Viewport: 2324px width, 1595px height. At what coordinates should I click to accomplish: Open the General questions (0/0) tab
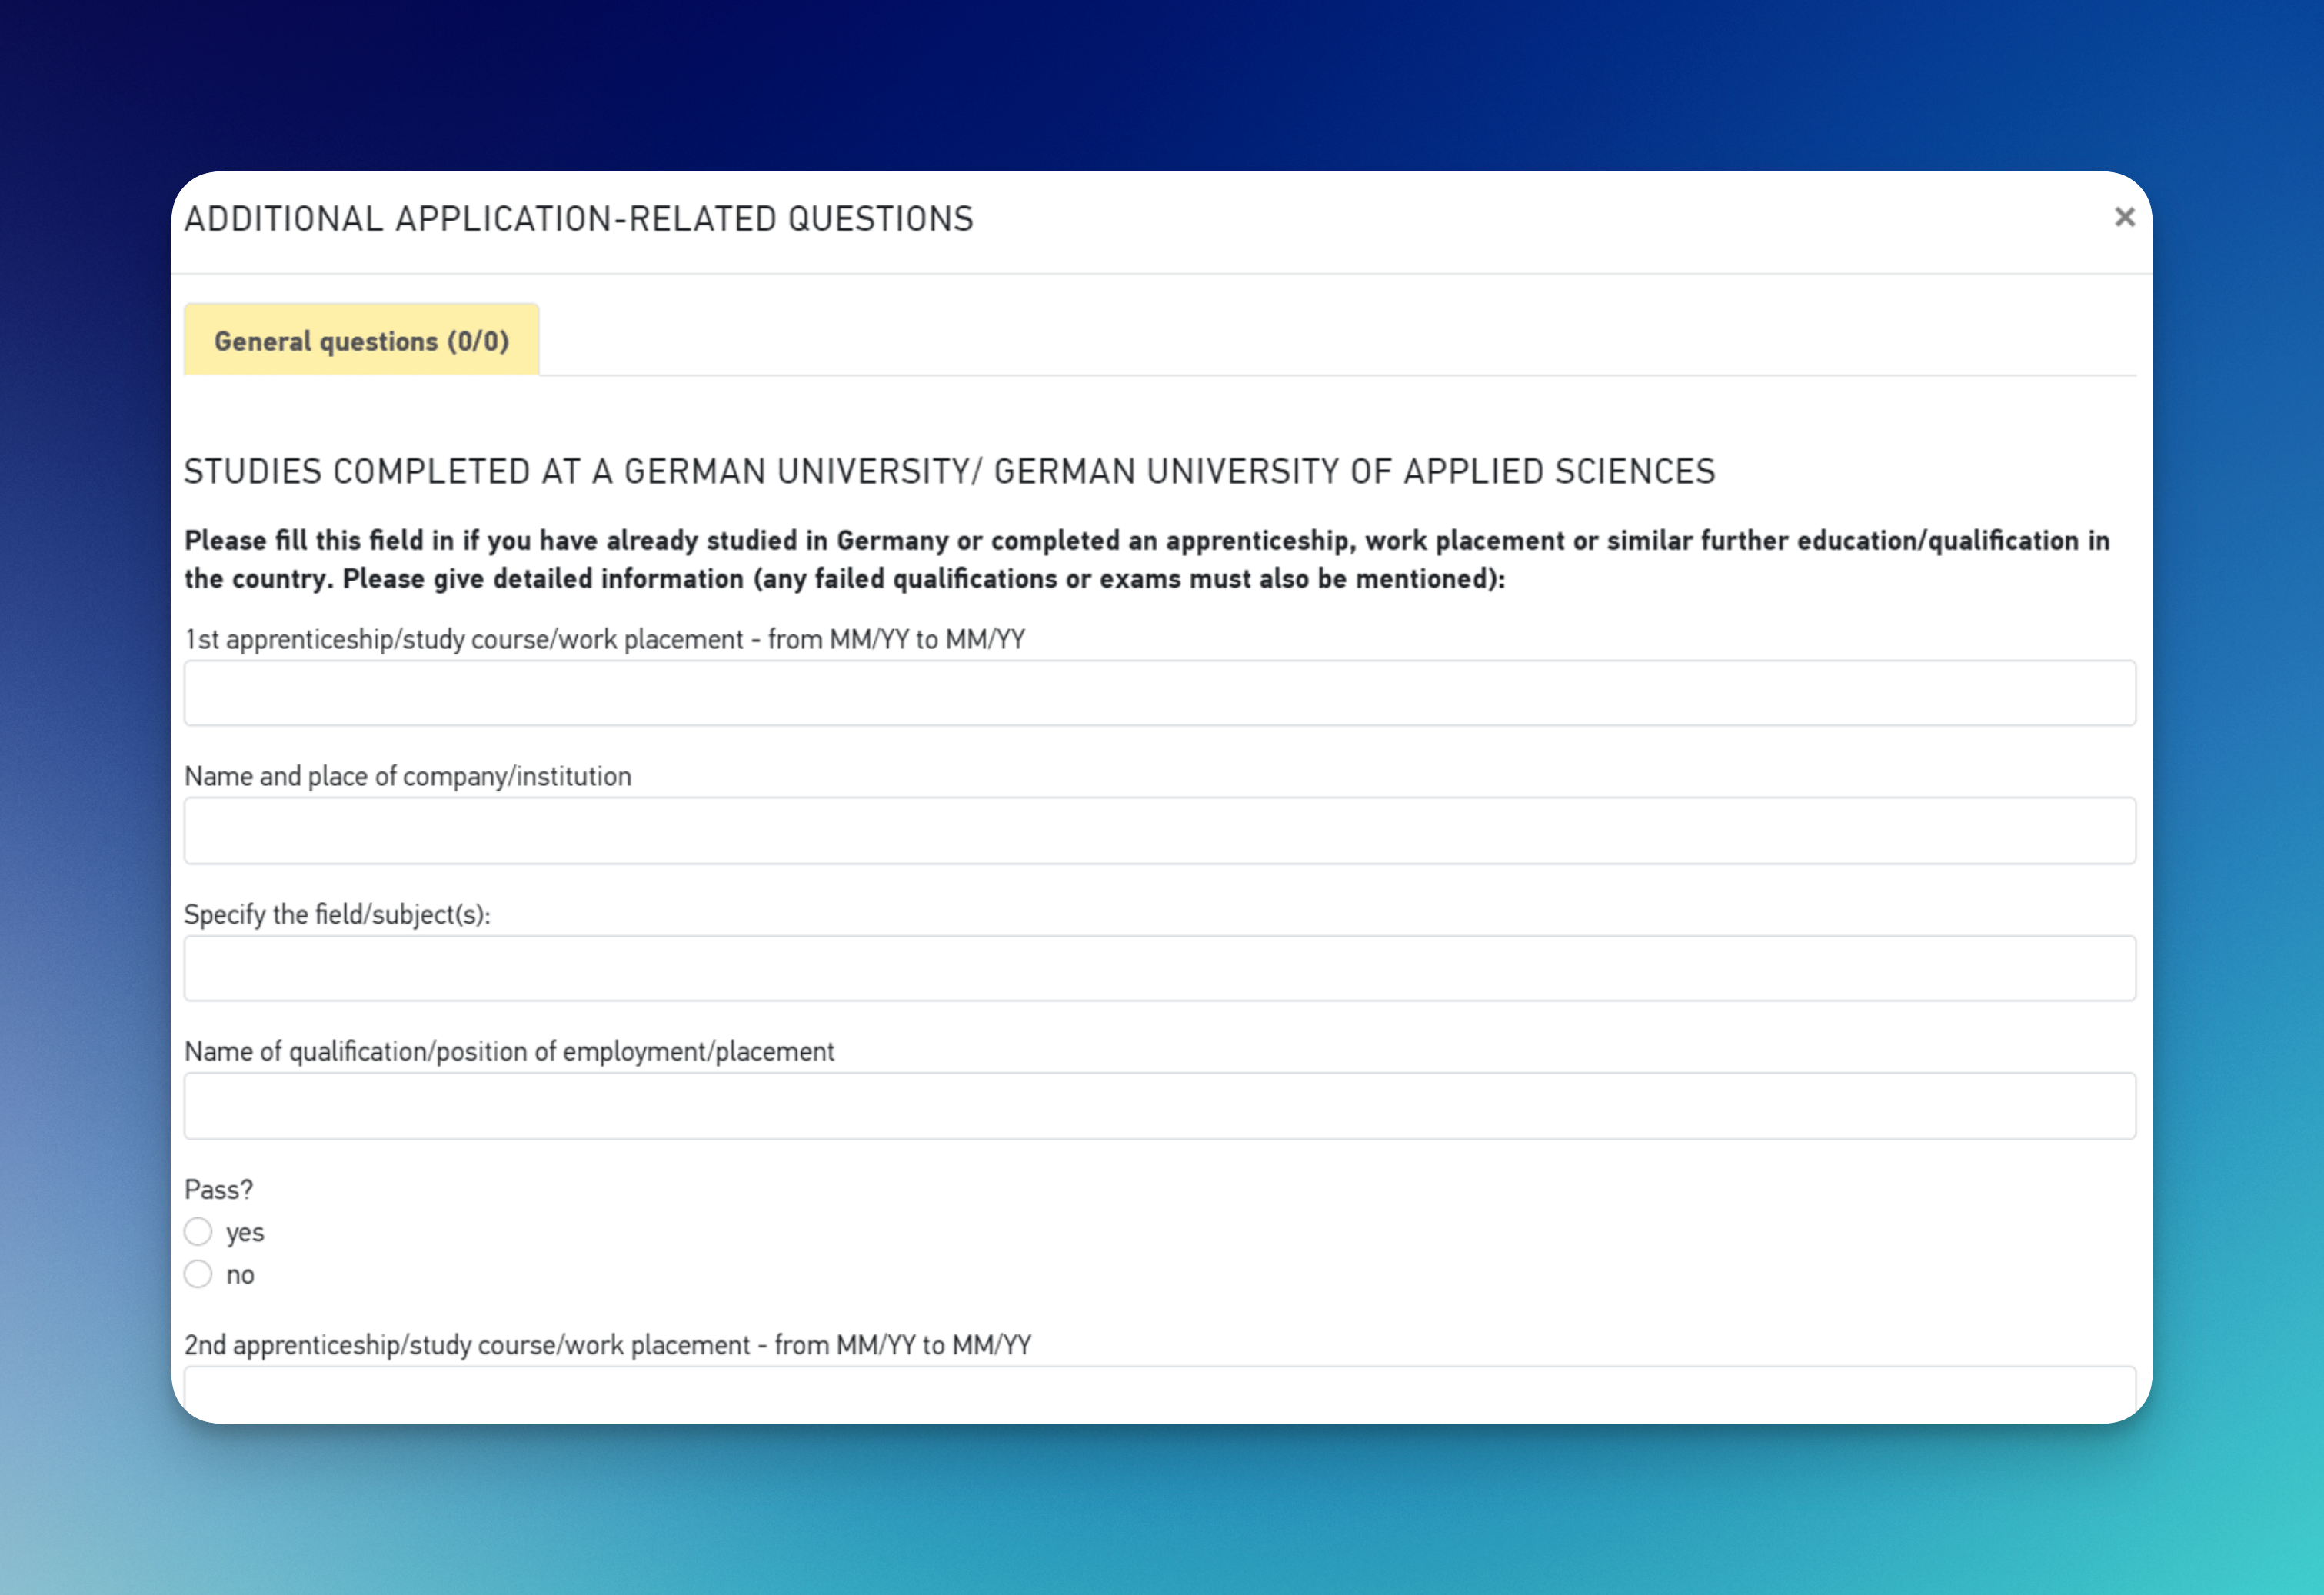tap(361, 340)
